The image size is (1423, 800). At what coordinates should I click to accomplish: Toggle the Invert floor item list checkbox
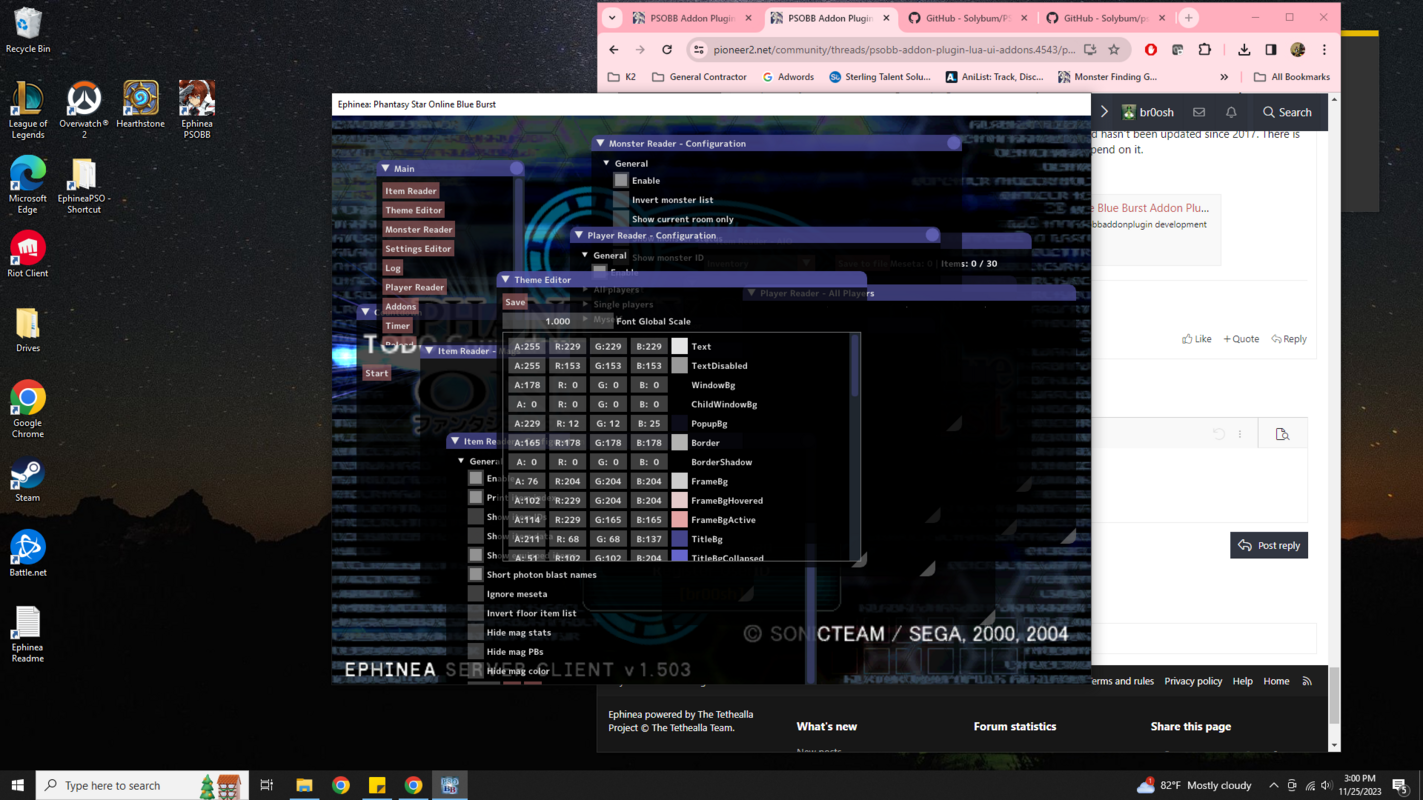[x=476, y=613]
